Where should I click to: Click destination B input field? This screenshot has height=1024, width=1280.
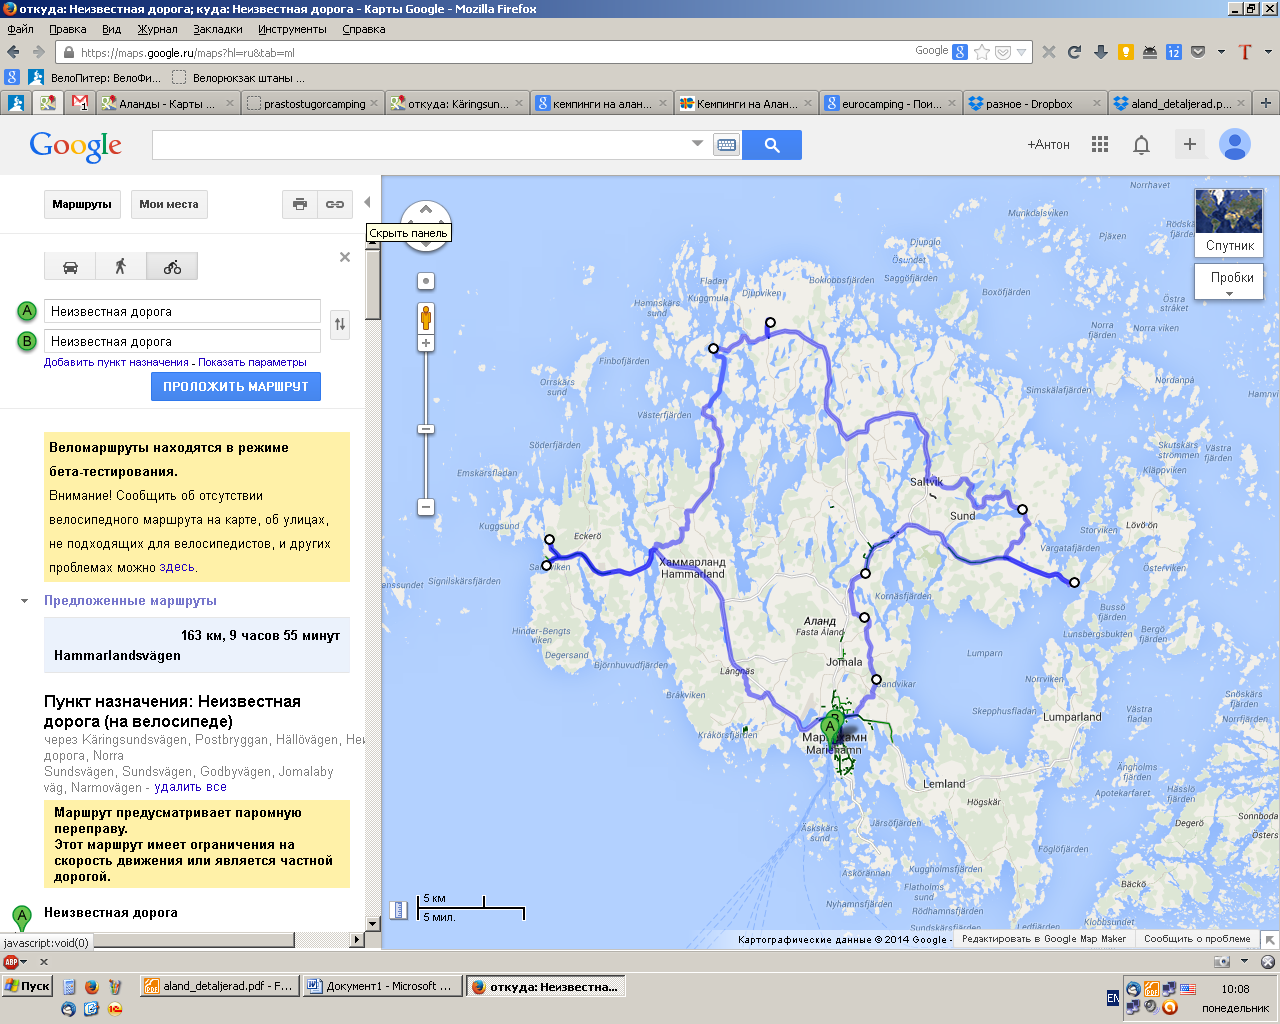(x=182, y=341)
